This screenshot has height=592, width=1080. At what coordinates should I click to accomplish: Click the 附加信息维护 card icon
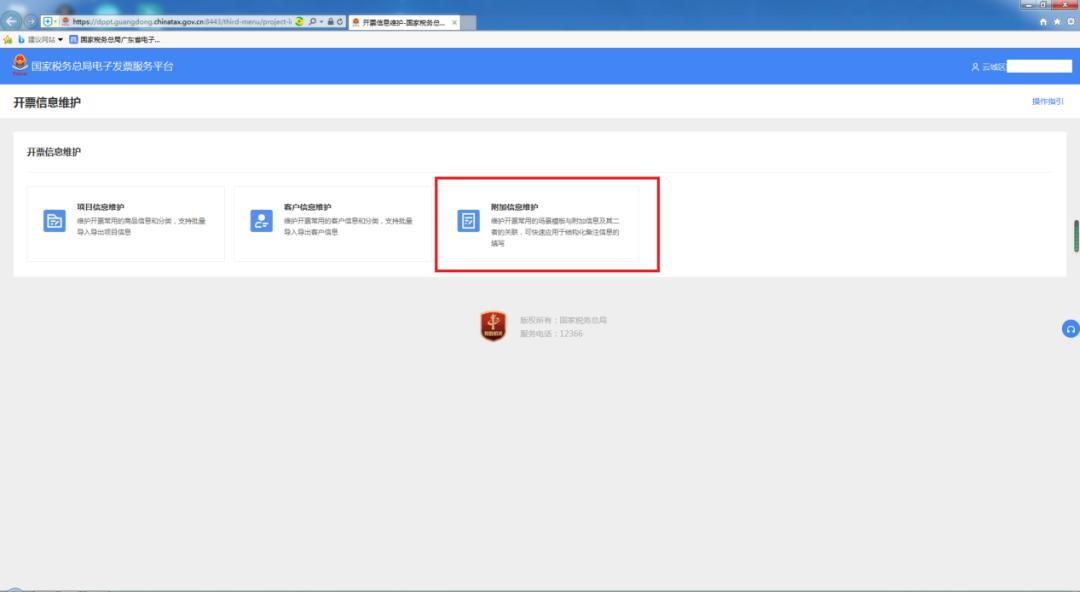pyautogui.click(x=468, y=221)
